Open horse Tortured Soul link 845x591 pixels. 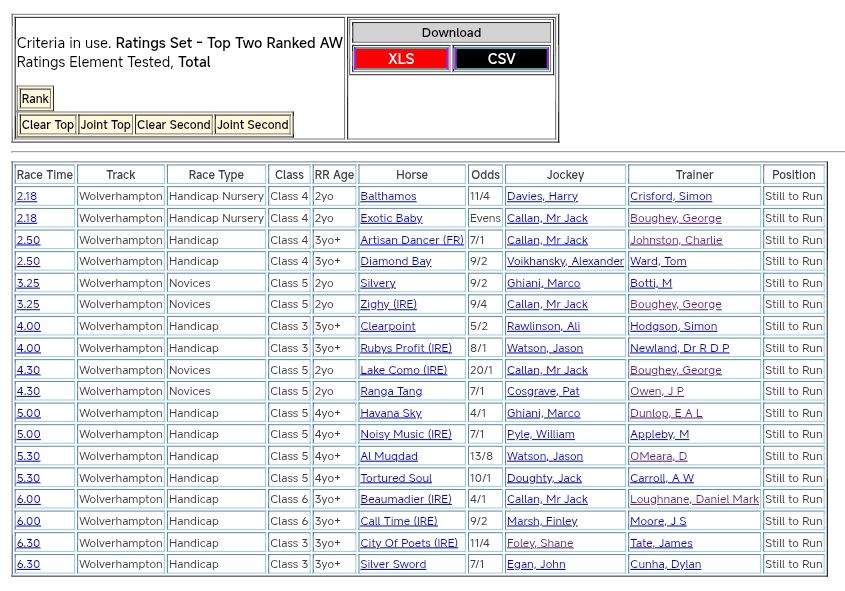396,478
